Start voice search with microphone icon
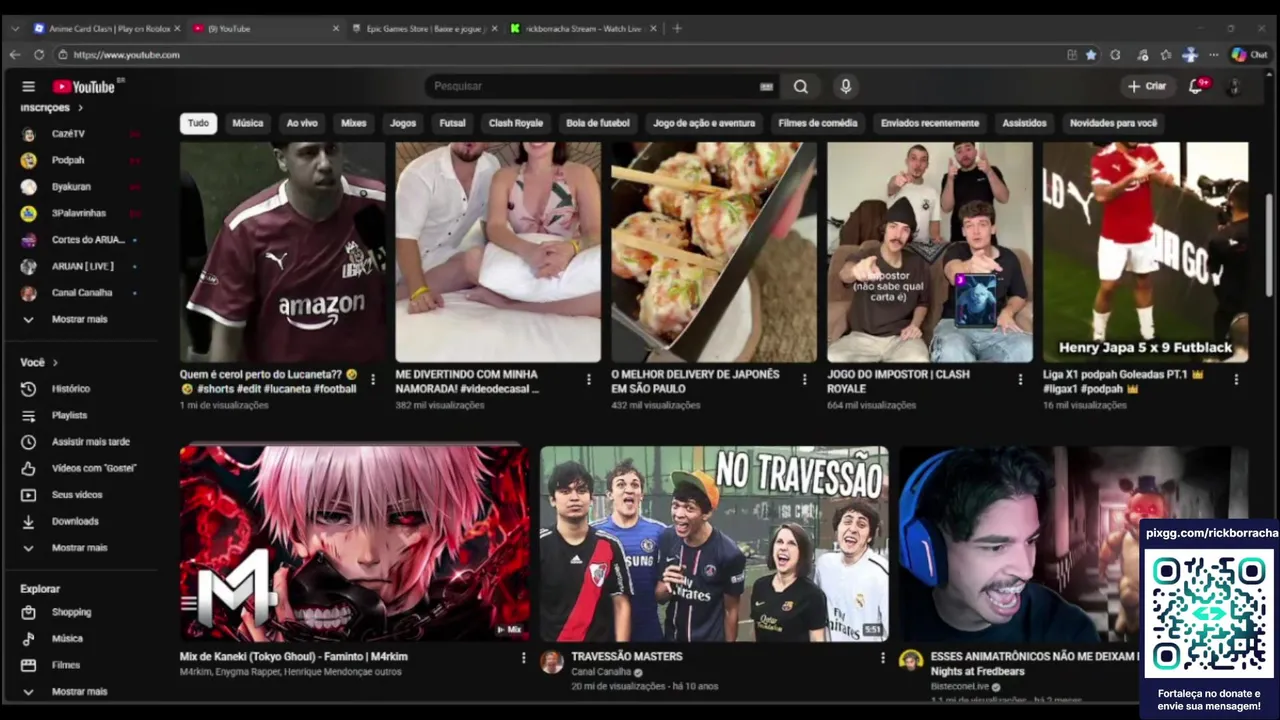The height and width of the screenshot is (720, 1280). (845, 87)
